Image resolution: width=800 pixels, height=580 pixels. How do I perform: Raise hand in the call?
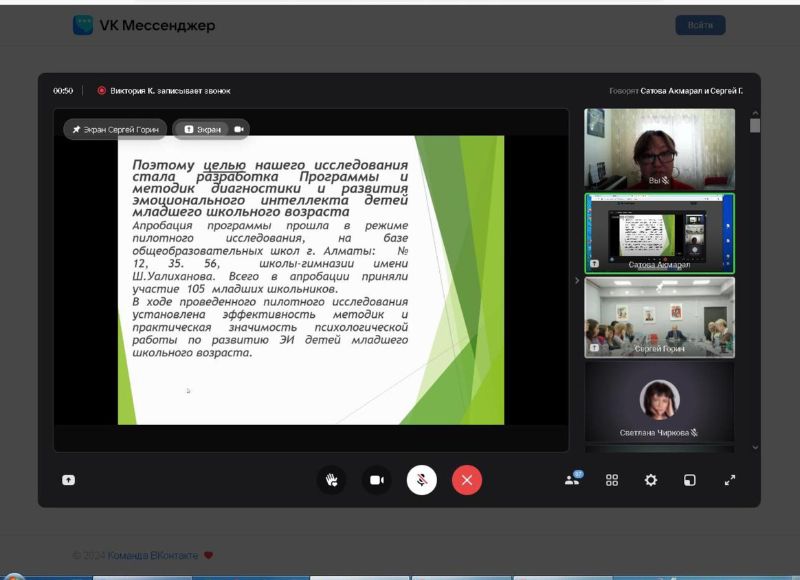tap(331, 480)
